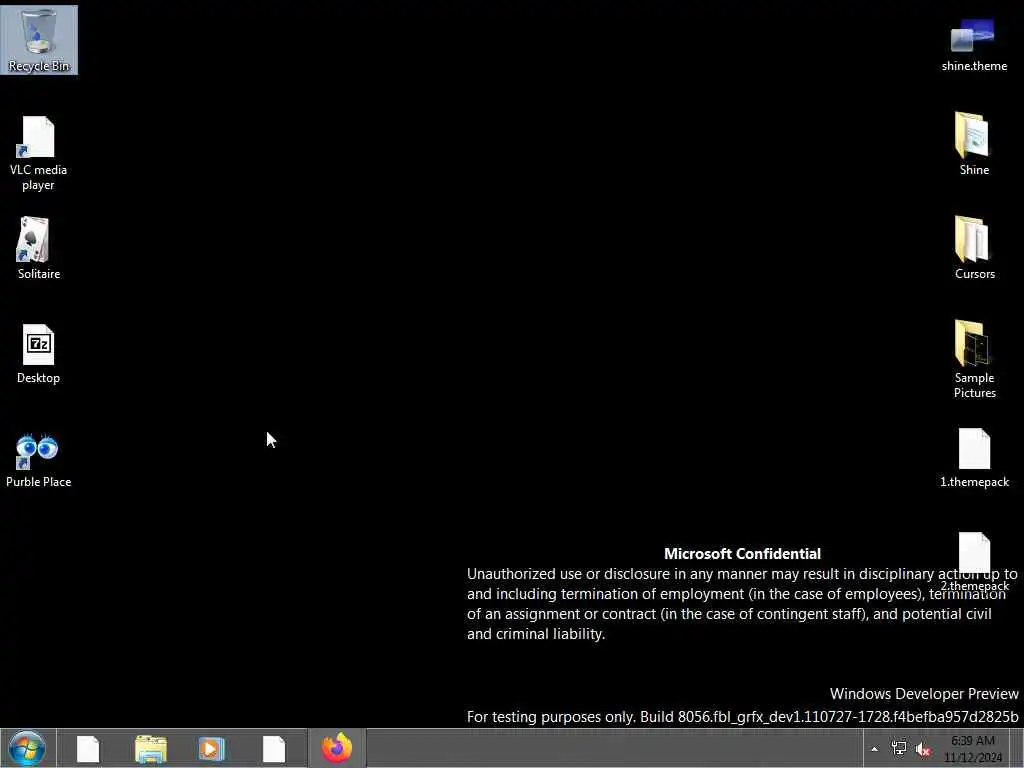The height and width of the screenshot is (768, 1024).
Task: Switch to Firefox on the taskbar
Action: [x=337, y=748]
